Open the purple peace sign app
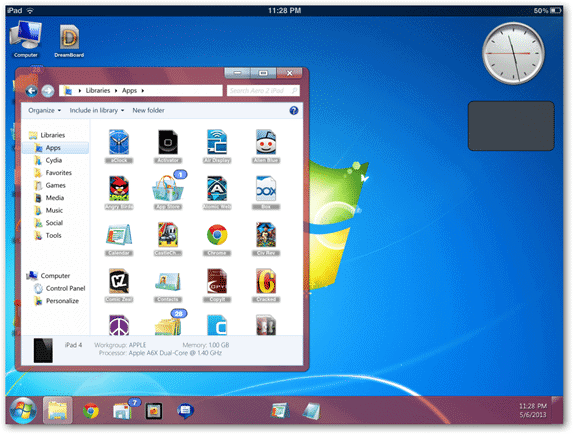Screen dimensions: 573x434 119,325
